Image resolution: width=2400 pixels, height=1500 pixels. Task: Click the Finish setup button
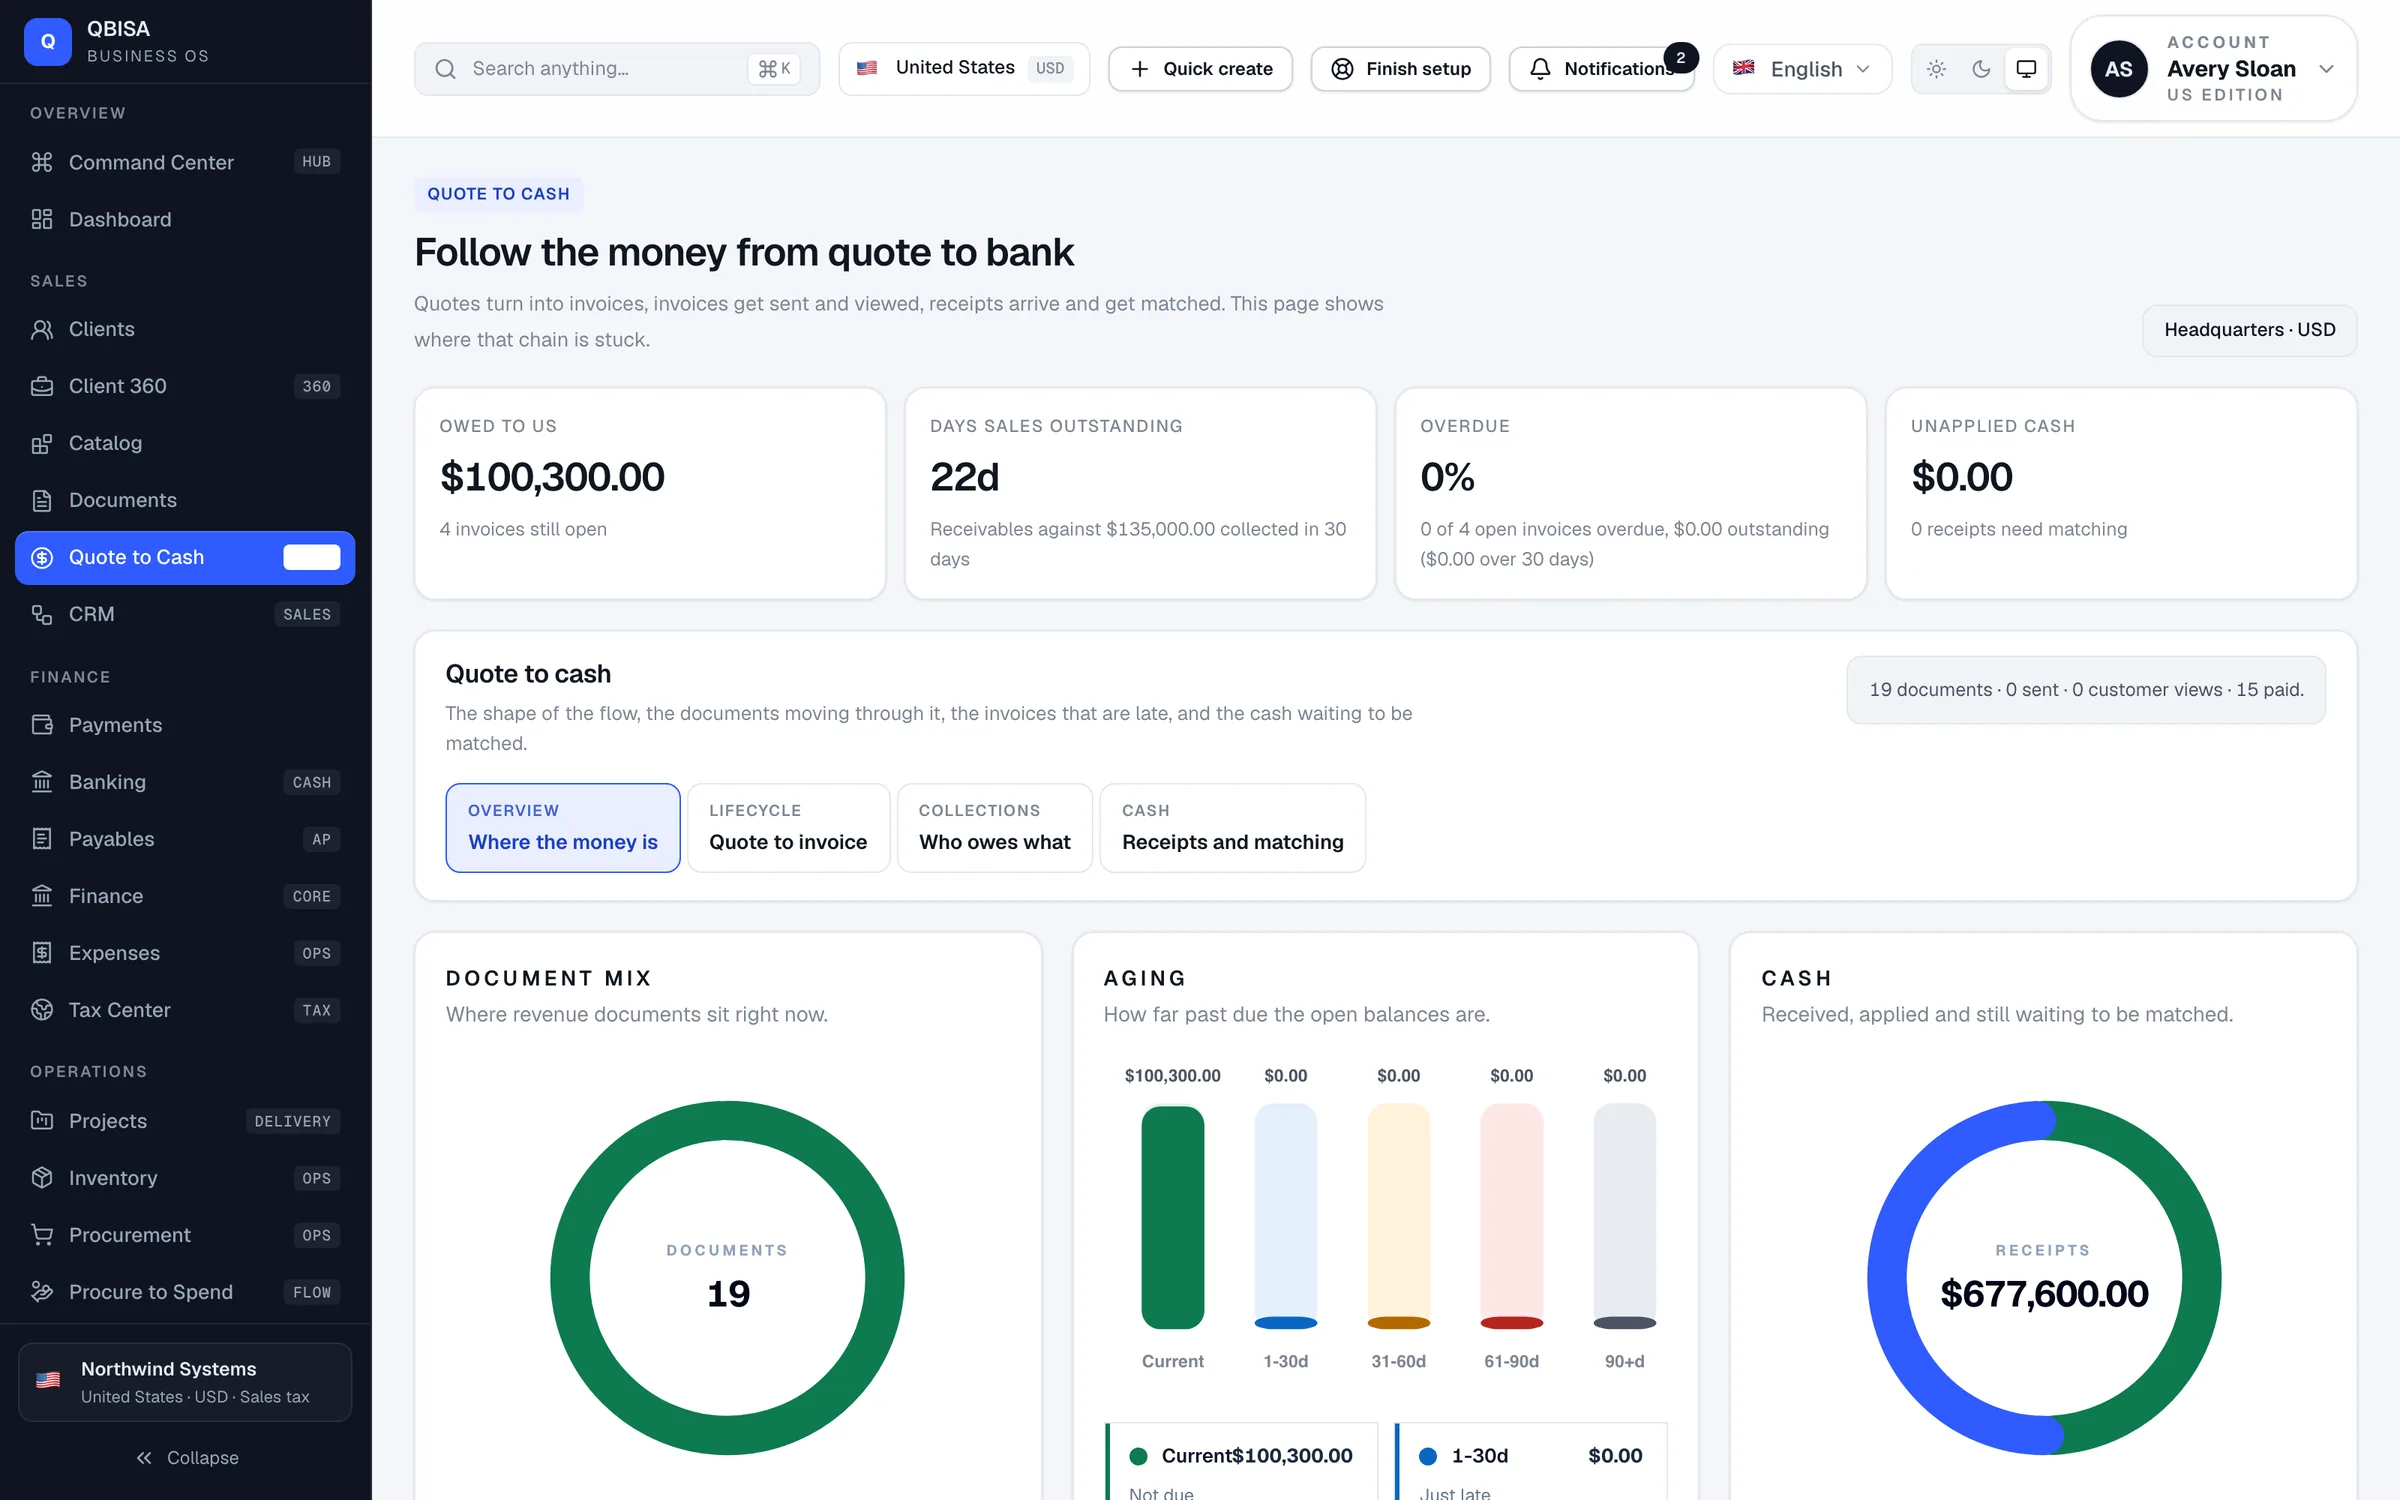click(x=1400, y=69)
